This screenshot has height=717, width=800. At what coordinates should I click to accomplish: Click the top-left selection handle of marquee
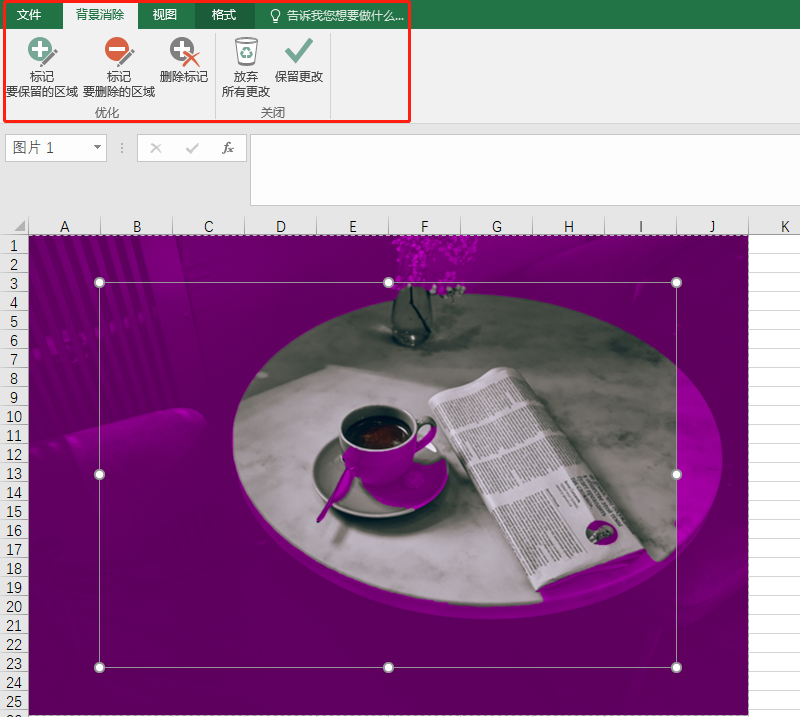99,283
